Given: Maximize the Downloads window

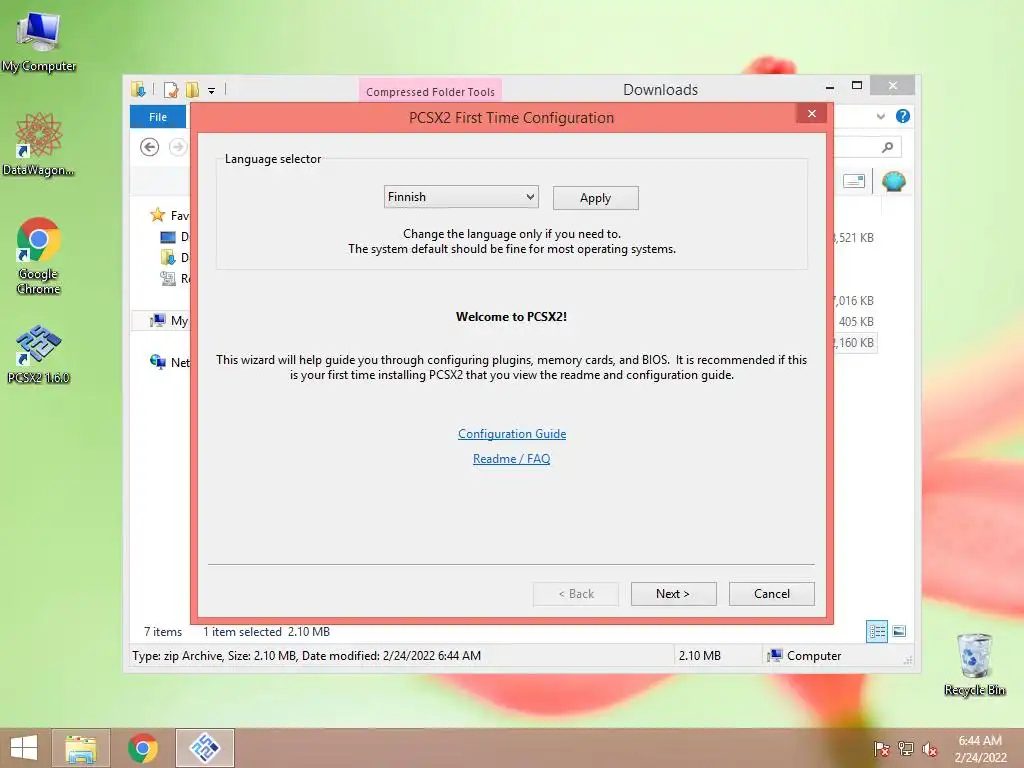Looking at the screenshot, I should [857, 86].
